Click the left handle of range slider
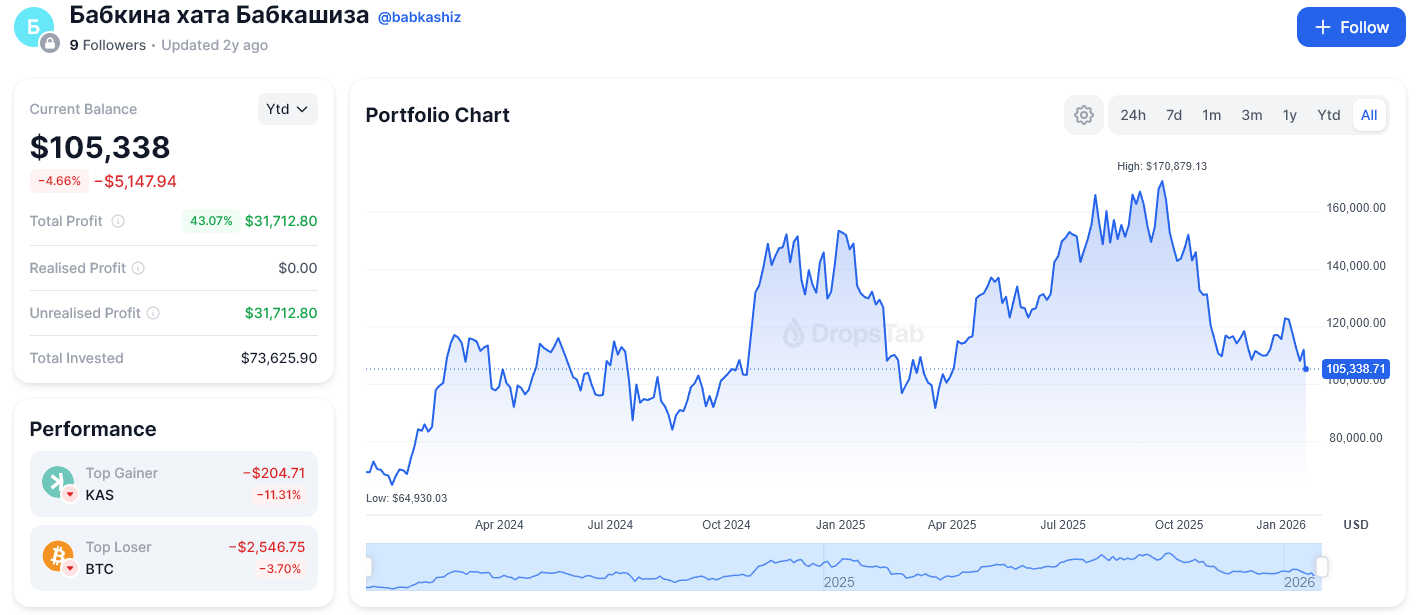The height and width of the screenshot is (615, 1418). click(368, 567)
